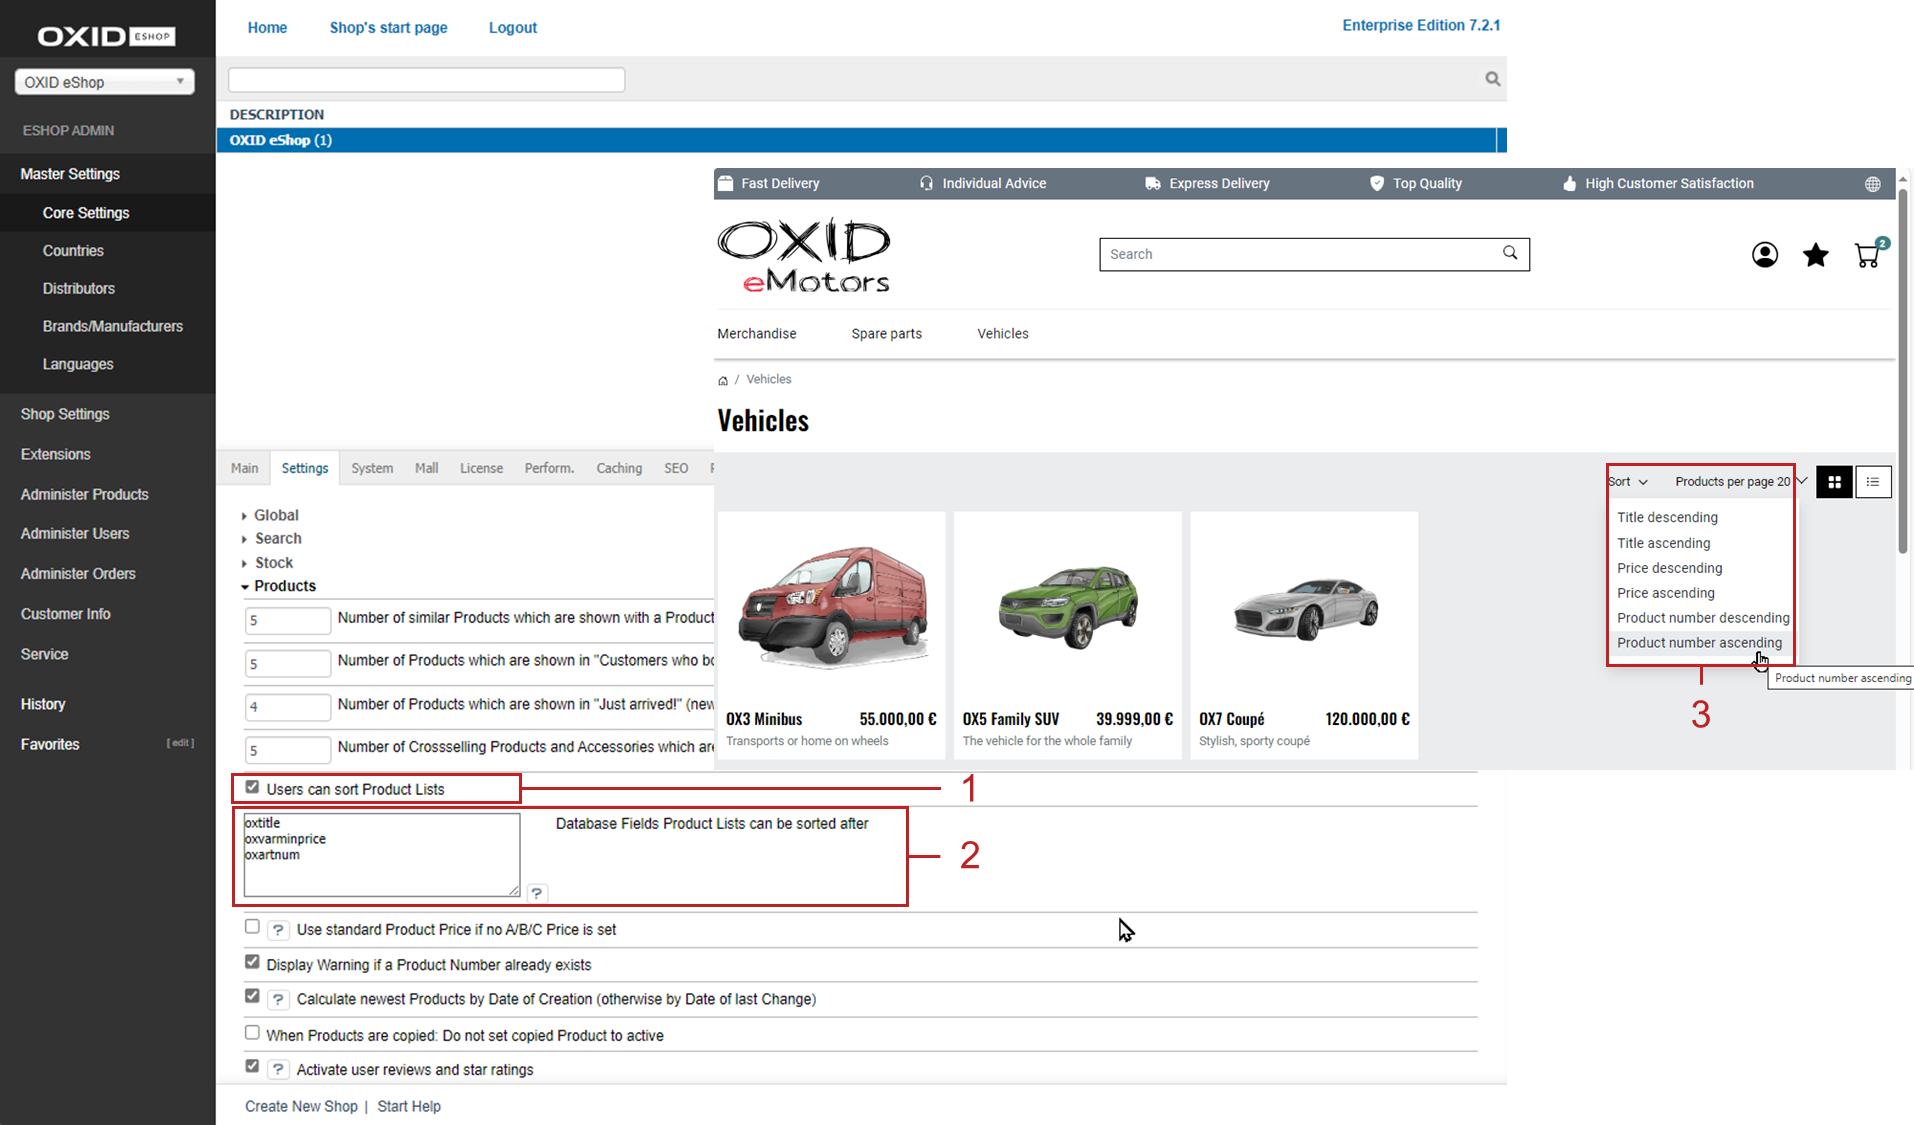Toggle Display Warning if Product Number exists
Viewport: 1914px width, 1125px height.
pyautogui.click(x=252, y=962)
